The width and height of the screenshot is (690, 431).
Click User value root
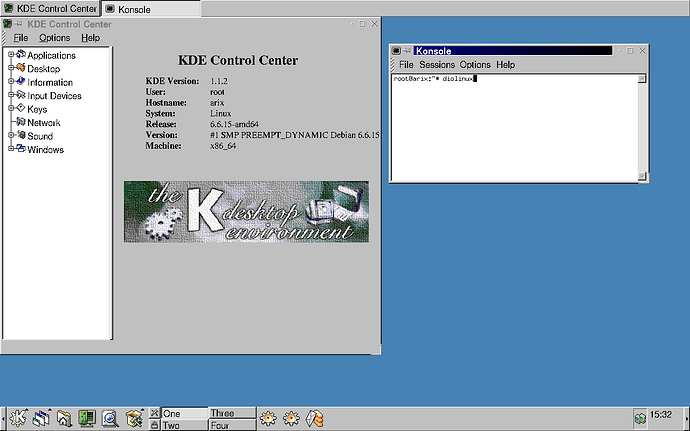(x=217, y=92)
